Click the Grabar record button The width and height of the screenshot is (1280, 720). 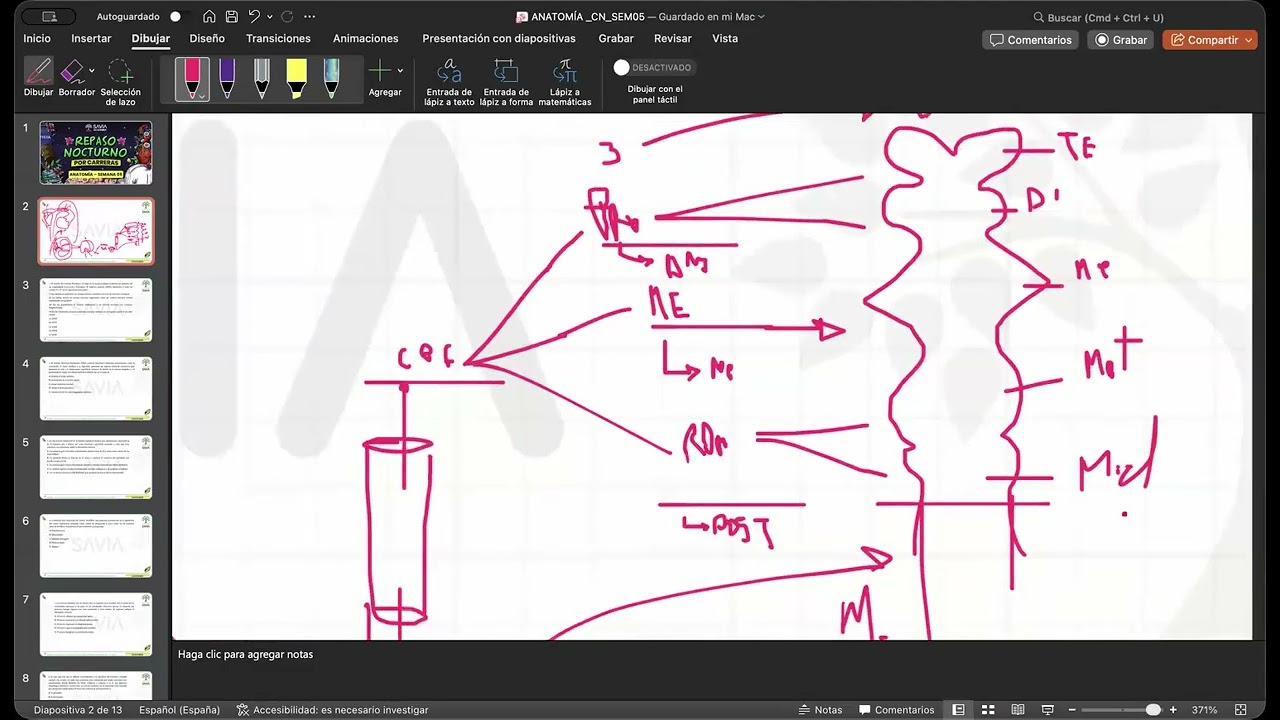pyautogui.click(x=1120, y=40)
